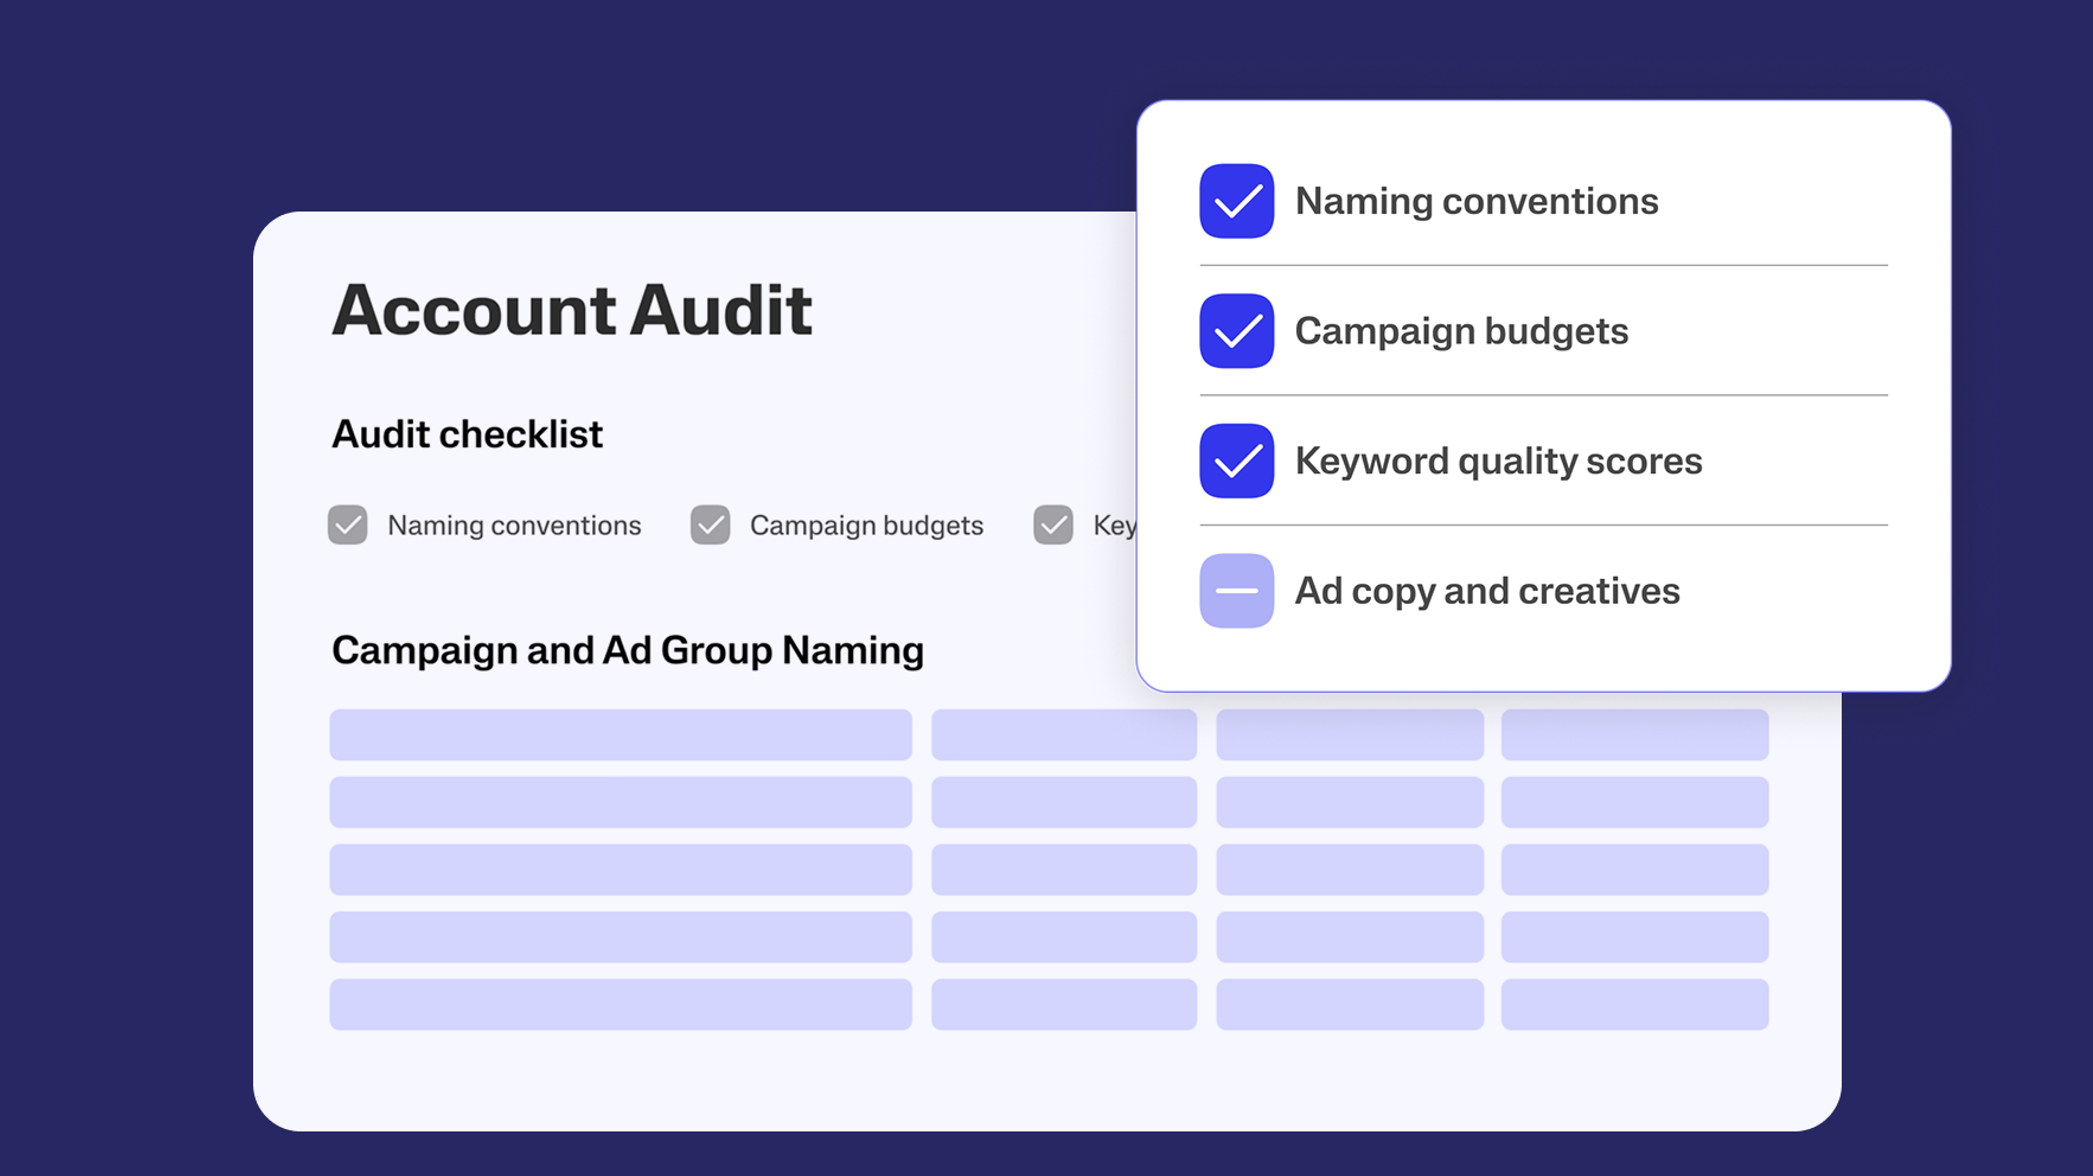This screenshot has height=1176, width=2093.
Task: Click the Campaign budgets label in popup
Action: (x=1461, y=331)
